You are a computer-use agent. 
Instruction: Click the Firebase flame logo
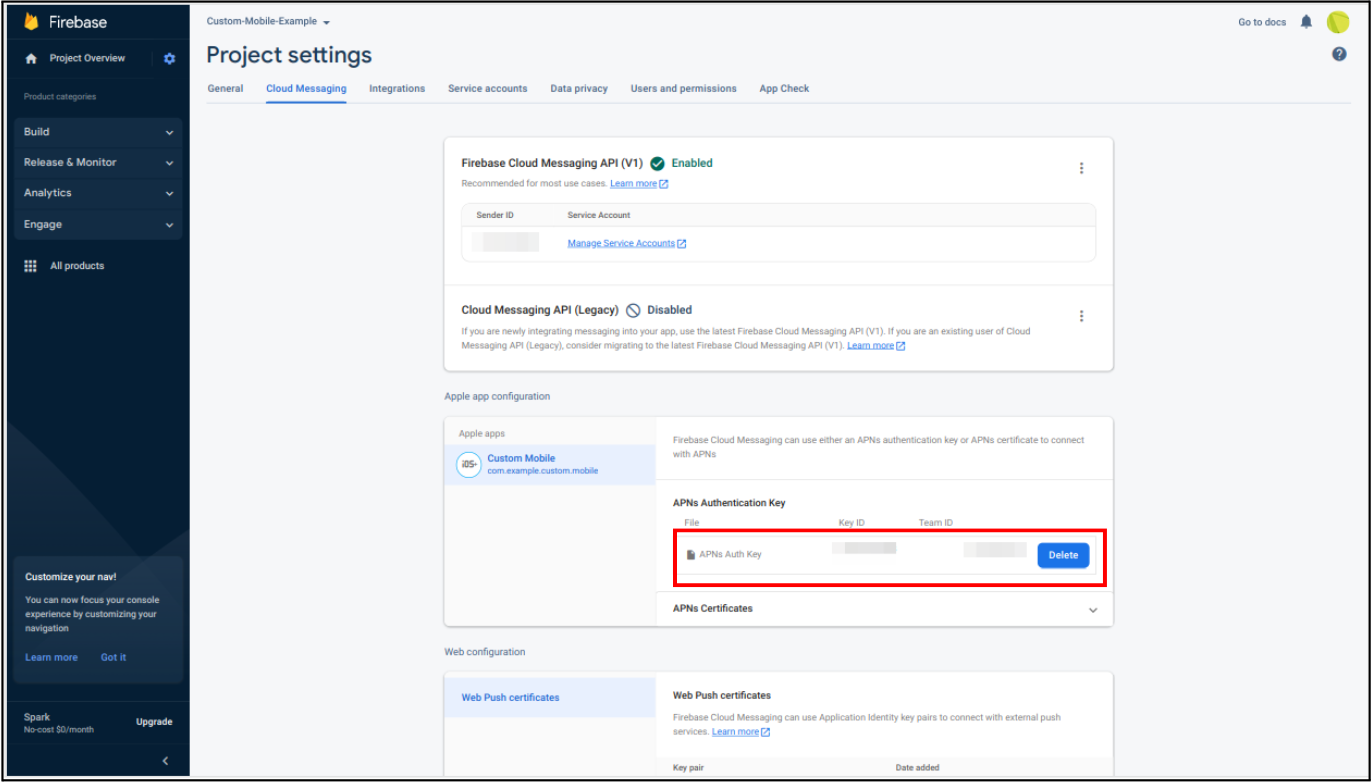(31, 21)
